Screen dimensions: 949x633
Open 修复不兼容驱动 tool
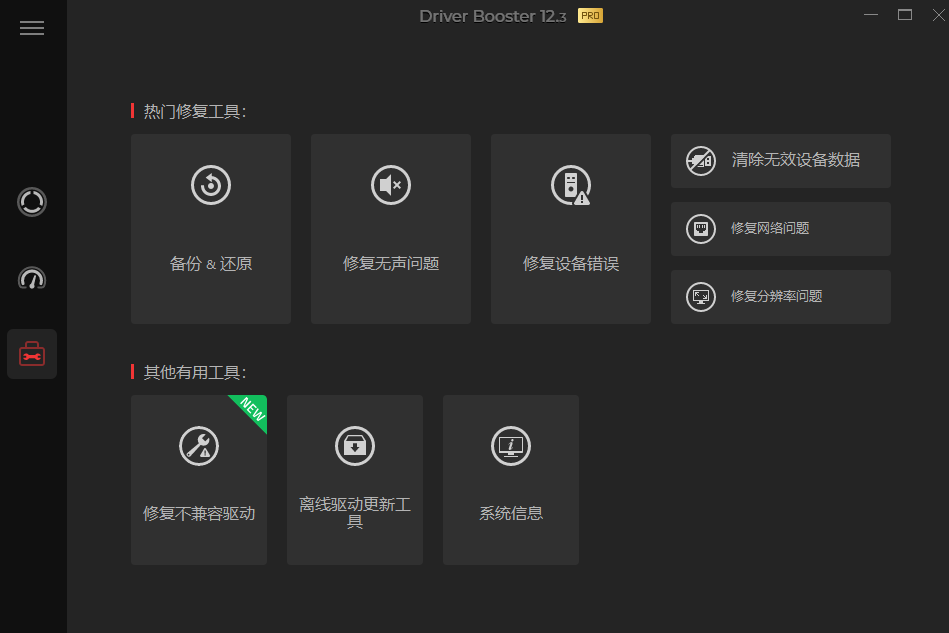[x=199, y=480]
